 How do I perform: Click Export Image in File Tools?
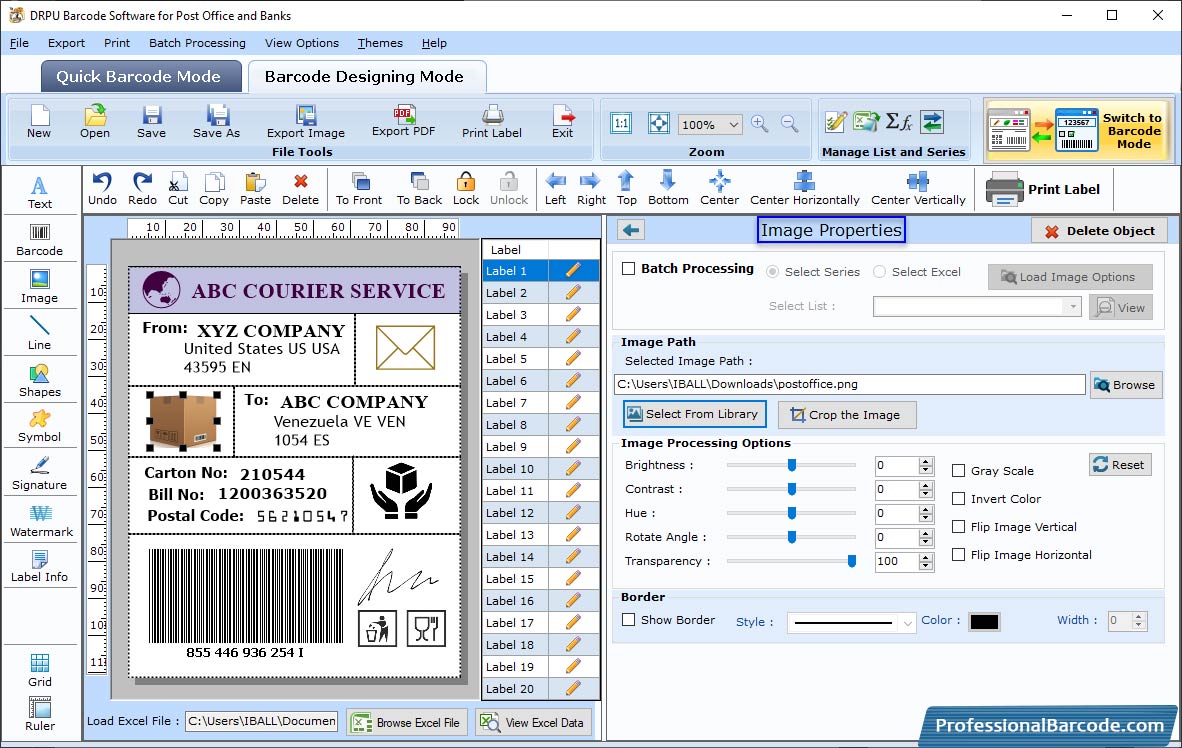click(305, 122)
